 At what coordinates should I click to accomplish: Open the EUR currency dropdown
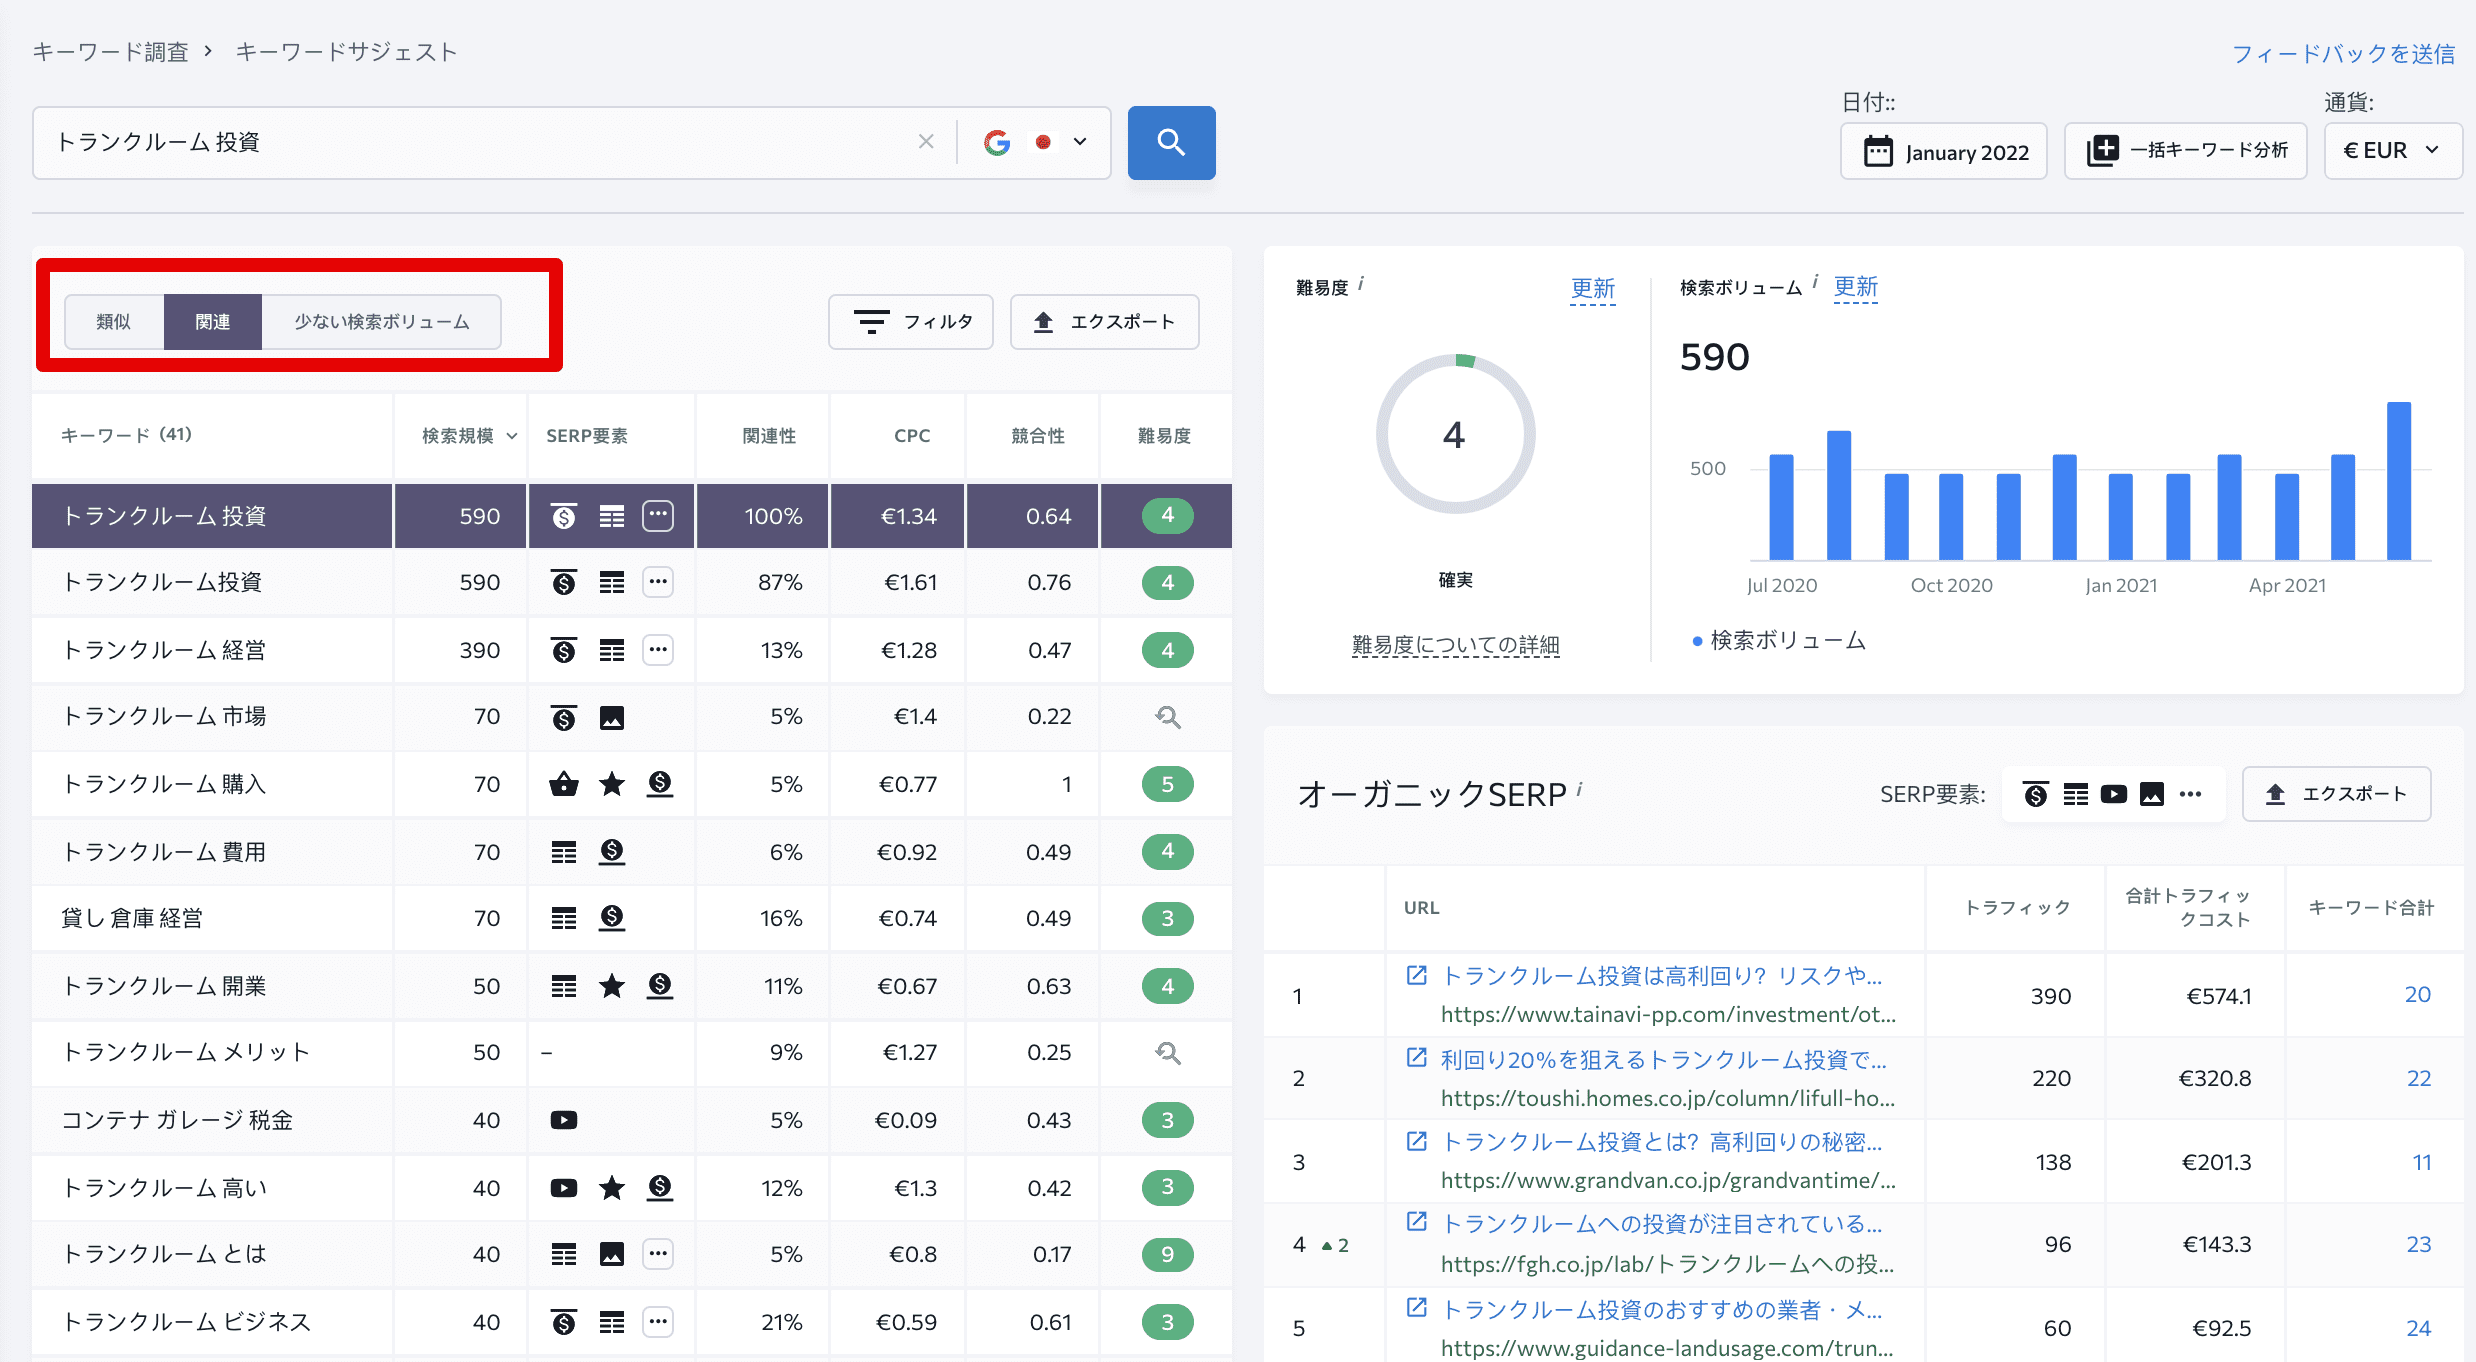2393,151
